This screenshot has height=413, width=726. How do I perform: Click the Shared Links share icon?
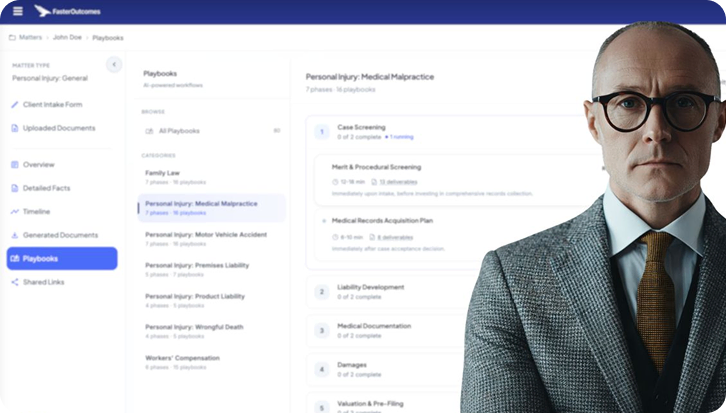15,282
